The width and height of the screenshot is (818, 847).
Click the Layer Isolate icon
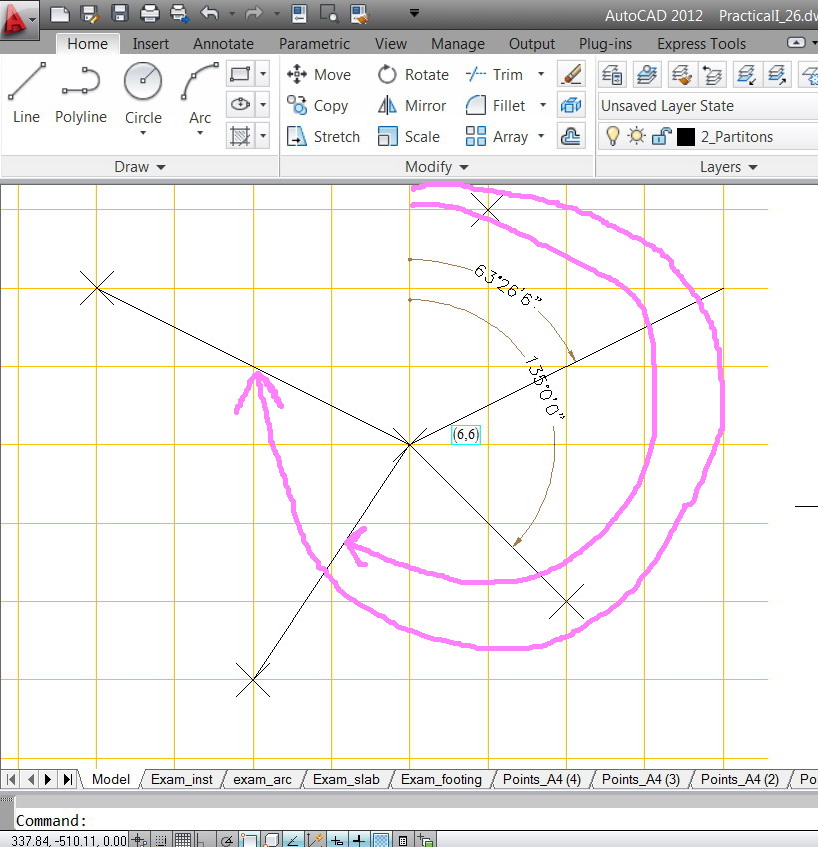[x=746, y=75]
